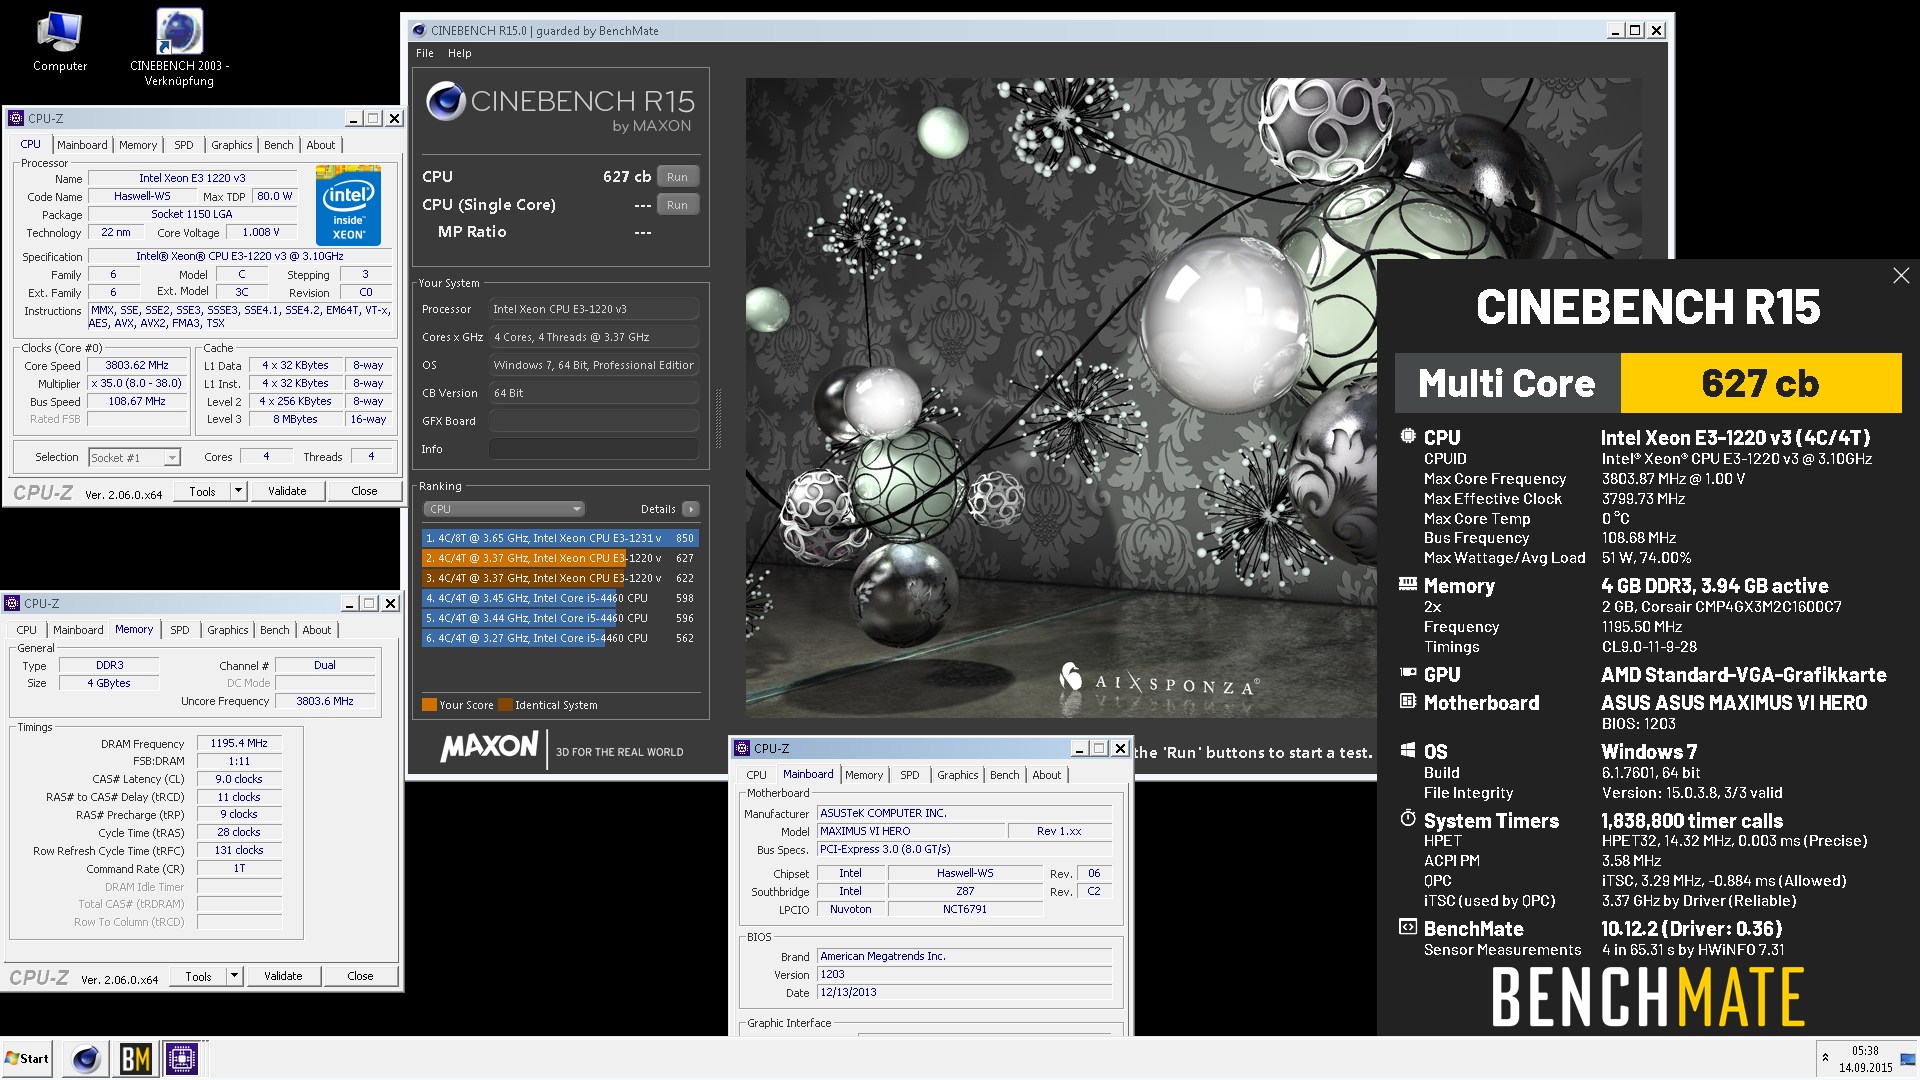This screenshot has height=1080, width=1920.
Task: Click the BenchMate OS Windows icon
Action: [x=1408, y=750]
